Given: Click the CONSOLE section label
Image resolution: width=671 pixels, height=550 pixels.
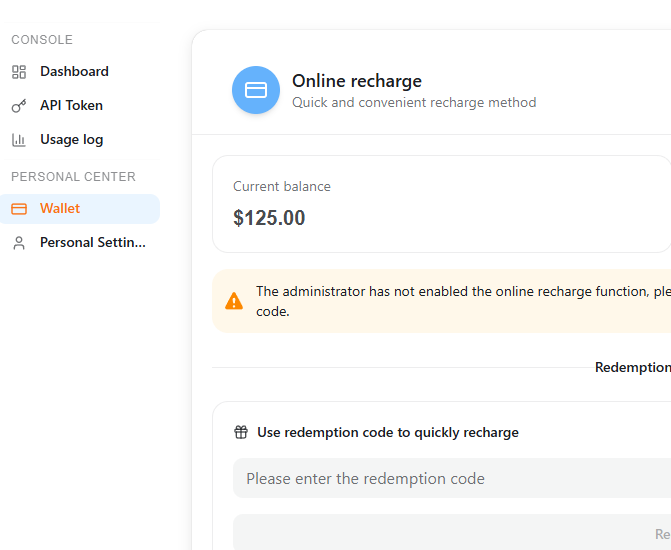Looking at the screenshot, I should 42,40.
